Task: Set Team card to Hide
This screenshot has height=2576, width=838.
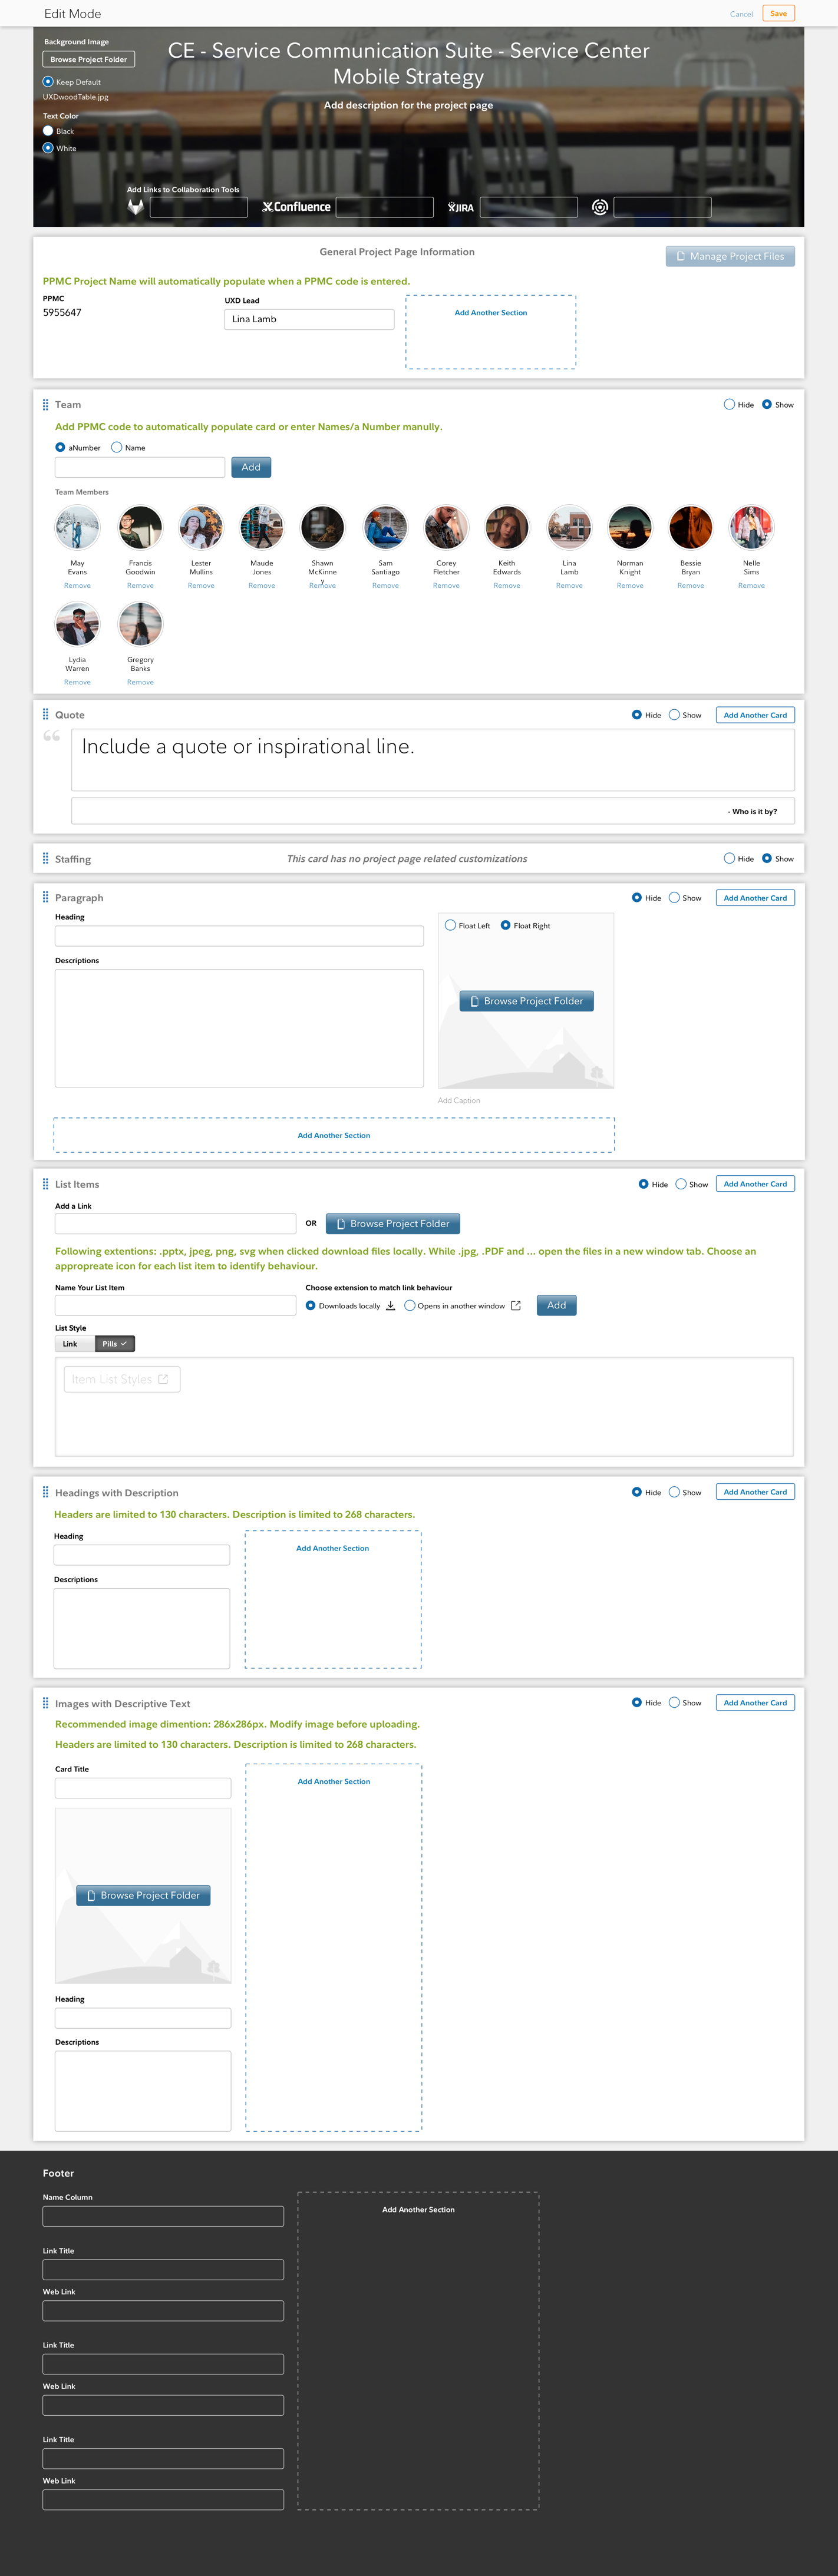Action: point(729,404)
